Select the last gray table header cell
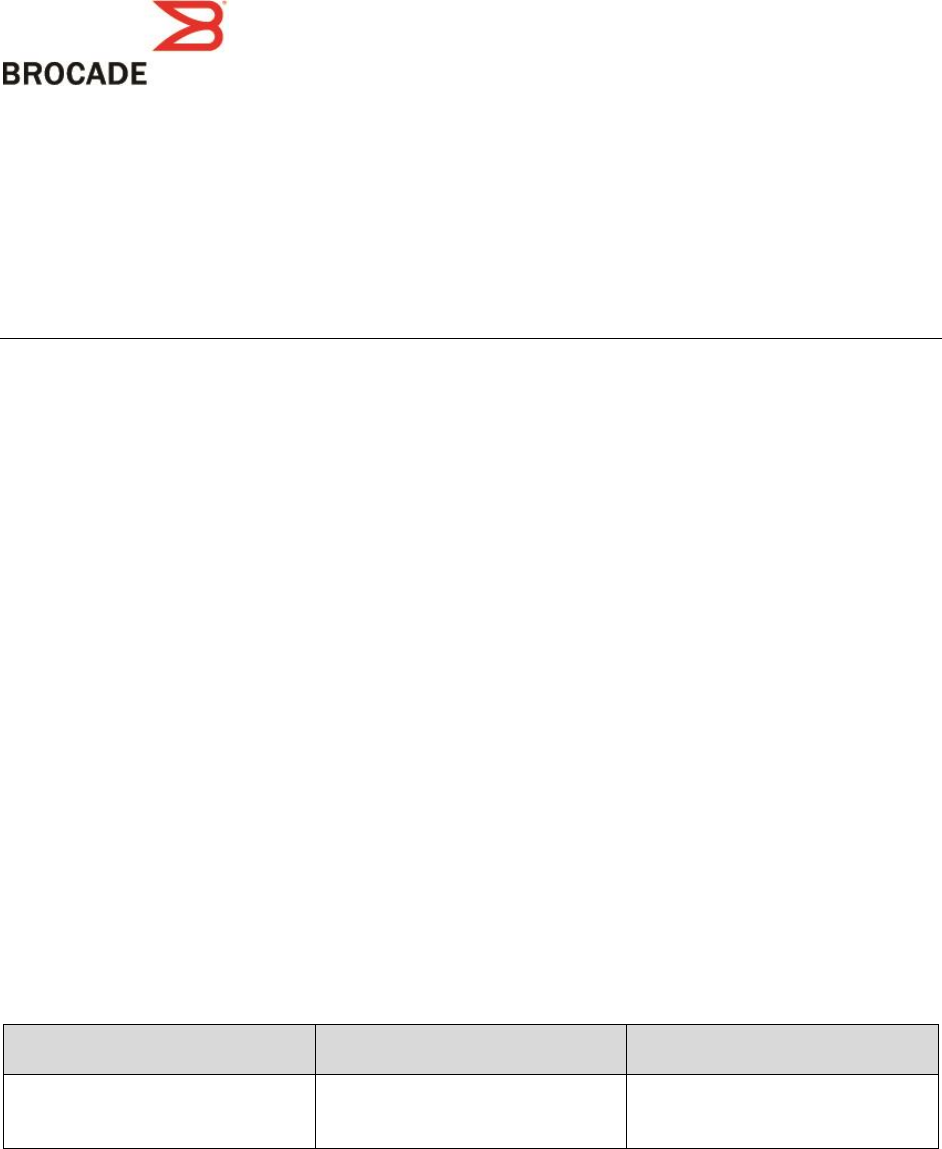The width and height of the screenshot is (942, 1149). 782,1048
